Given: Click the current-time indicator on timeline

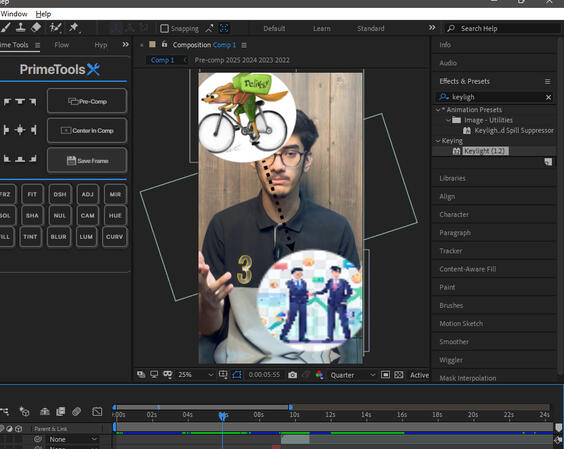Looking at the screenshot, I should click(x=223, y=416).
